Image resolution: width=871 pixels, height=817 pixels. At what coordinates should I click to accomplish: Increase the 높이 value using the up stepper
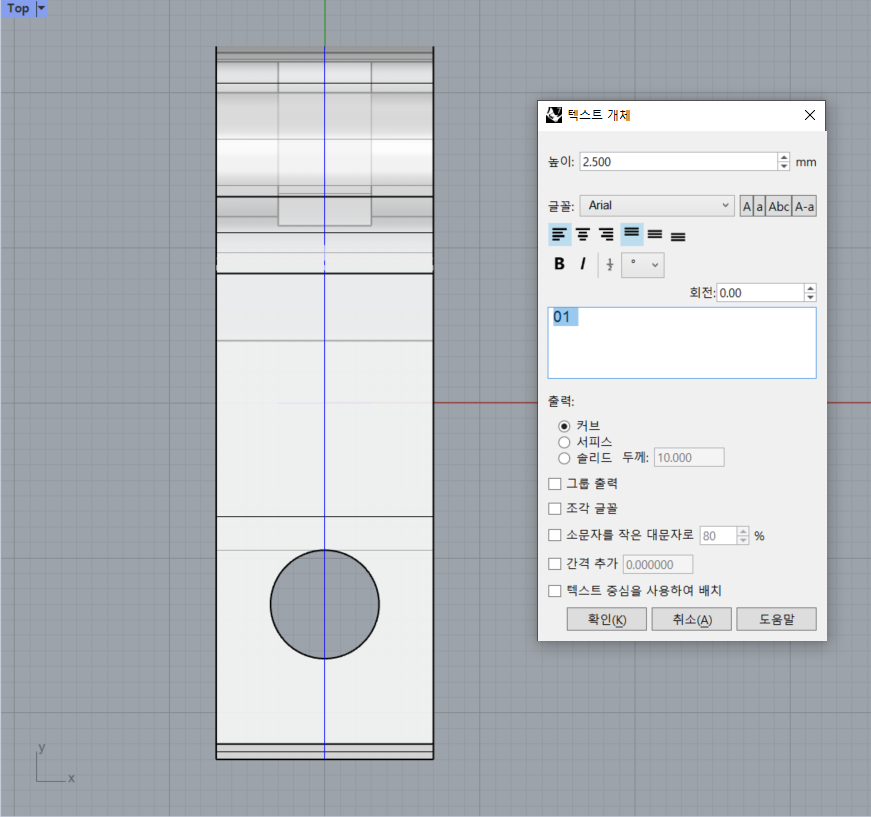783,156
